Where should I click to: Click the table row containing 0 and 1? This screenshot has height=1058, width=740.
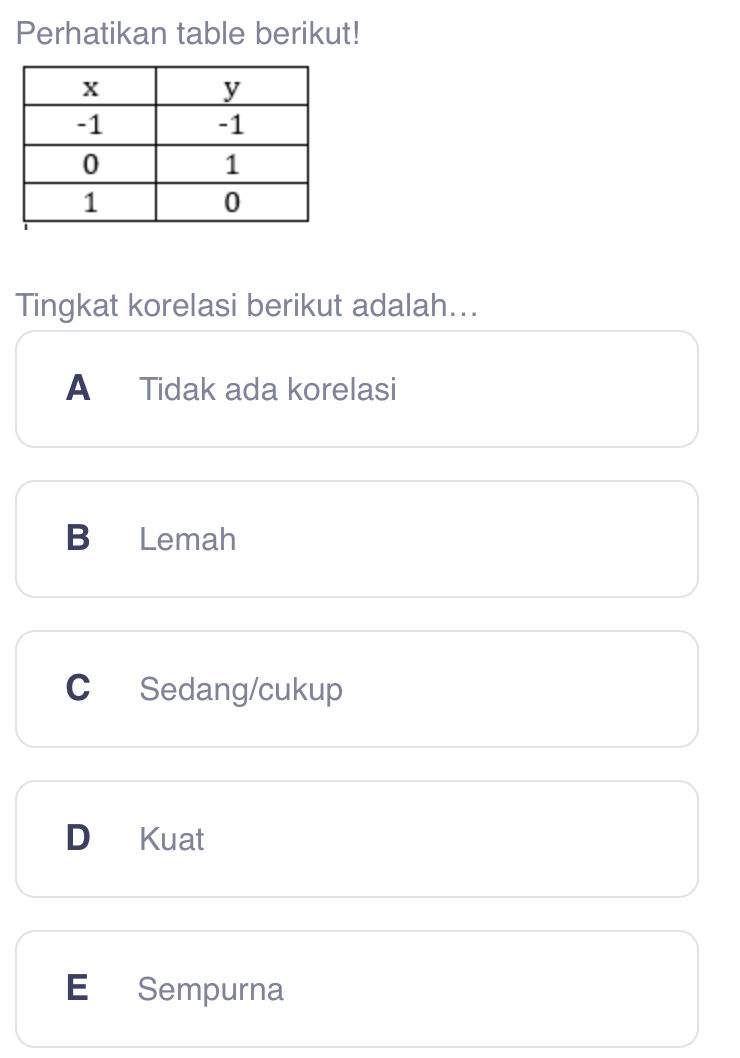coord(163,163)
